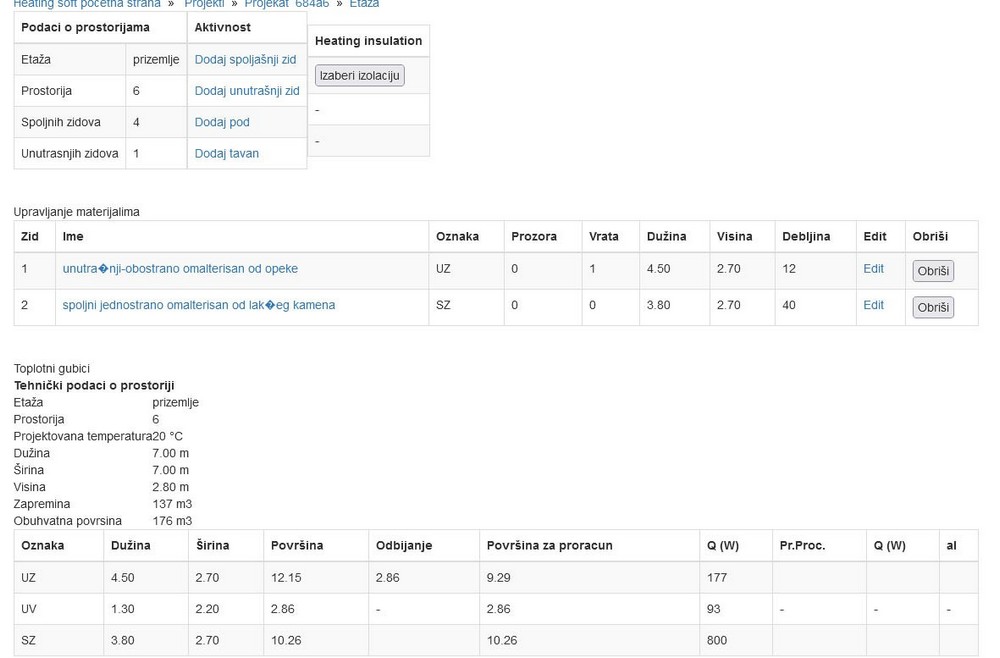Select the '2.20' width value
Viewport: 1000px width, 658px height.
click(207, 609)
